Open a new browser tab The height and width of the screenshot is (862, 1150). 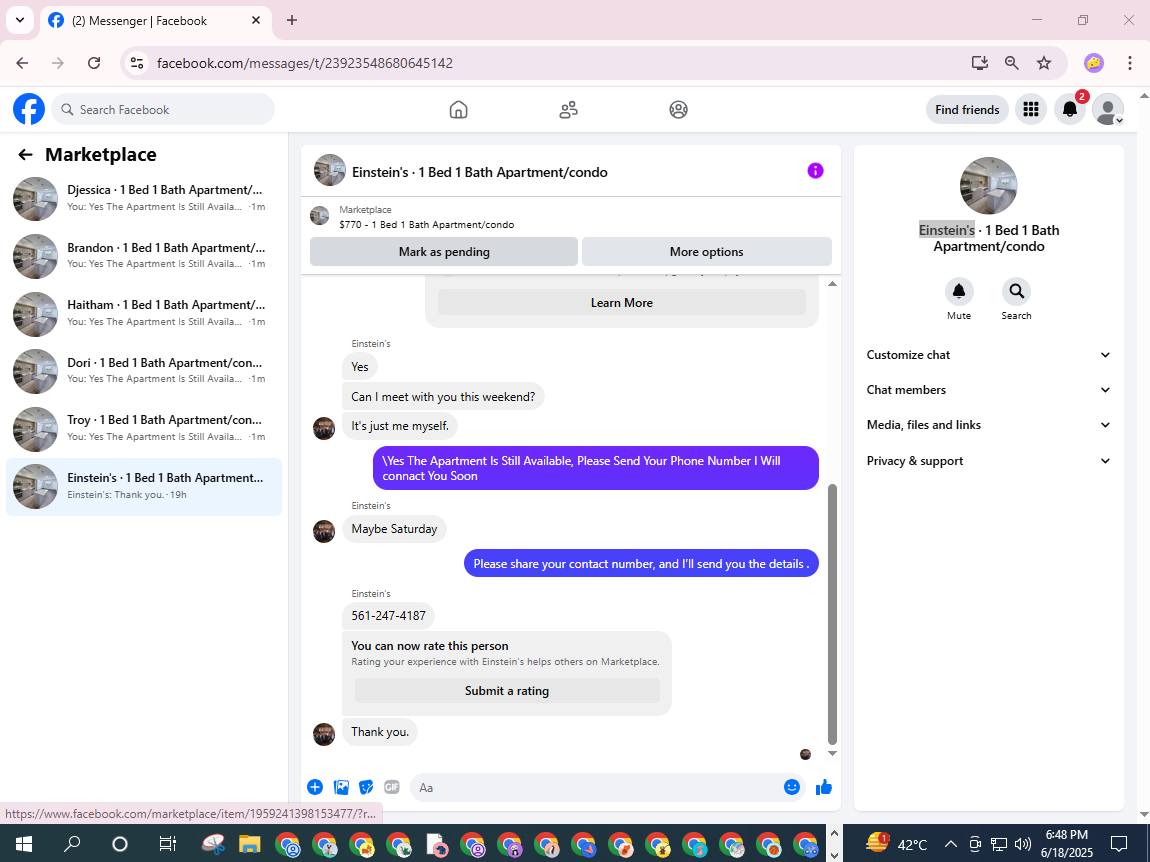coord(292,21)
